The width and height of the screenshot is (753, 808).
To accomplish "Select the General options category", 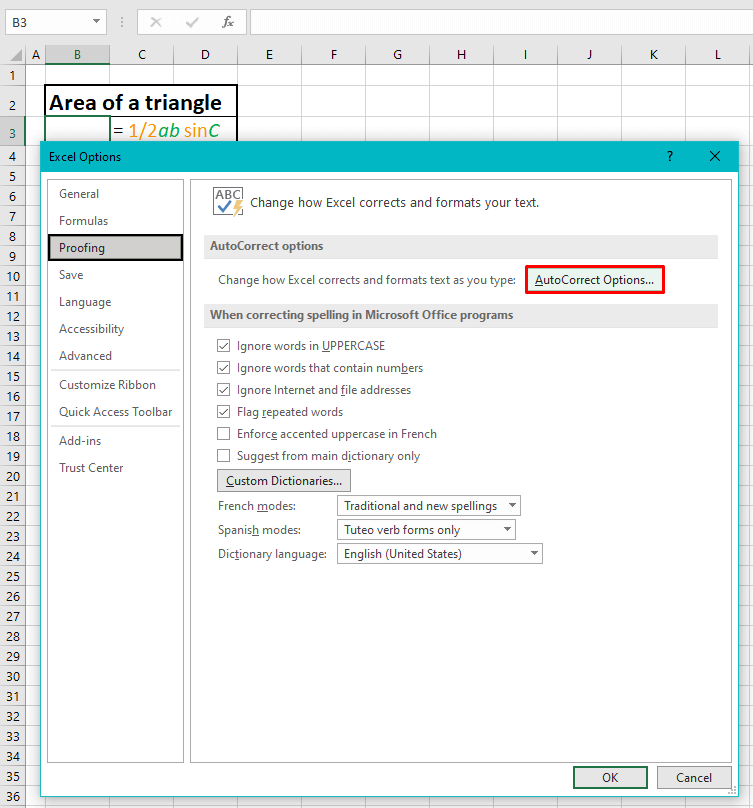I will click(115, 194).
